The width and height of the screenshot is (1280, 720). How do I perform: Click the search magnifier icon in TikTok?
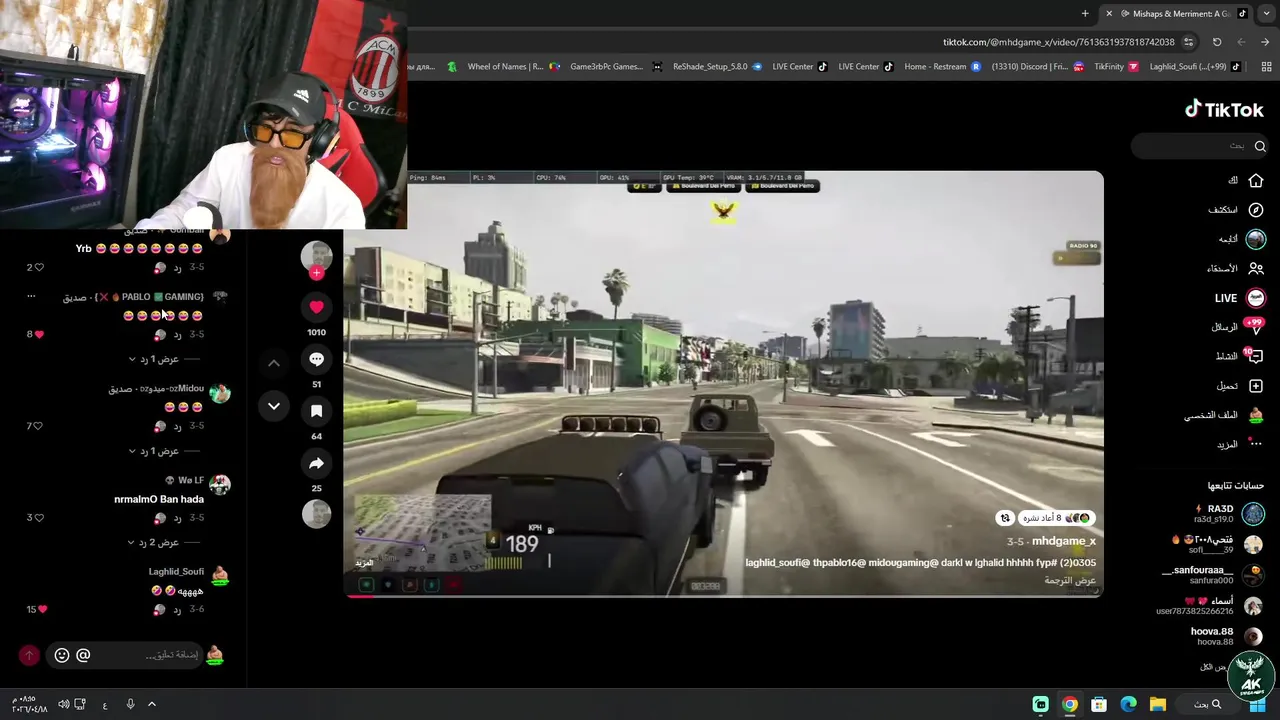[x=1260, y=146]
